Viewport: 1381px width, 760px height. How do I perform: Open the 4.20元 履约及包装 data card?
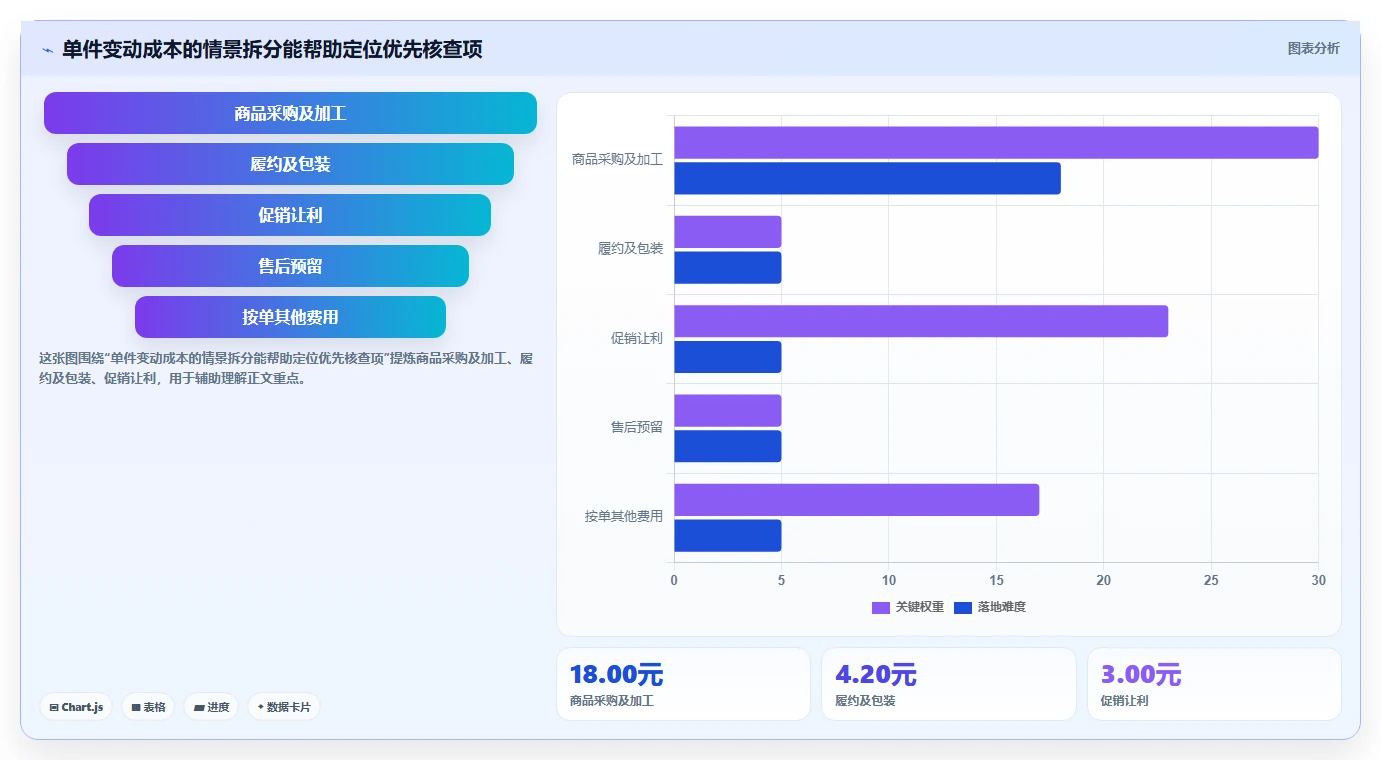(x=948, y=684)
